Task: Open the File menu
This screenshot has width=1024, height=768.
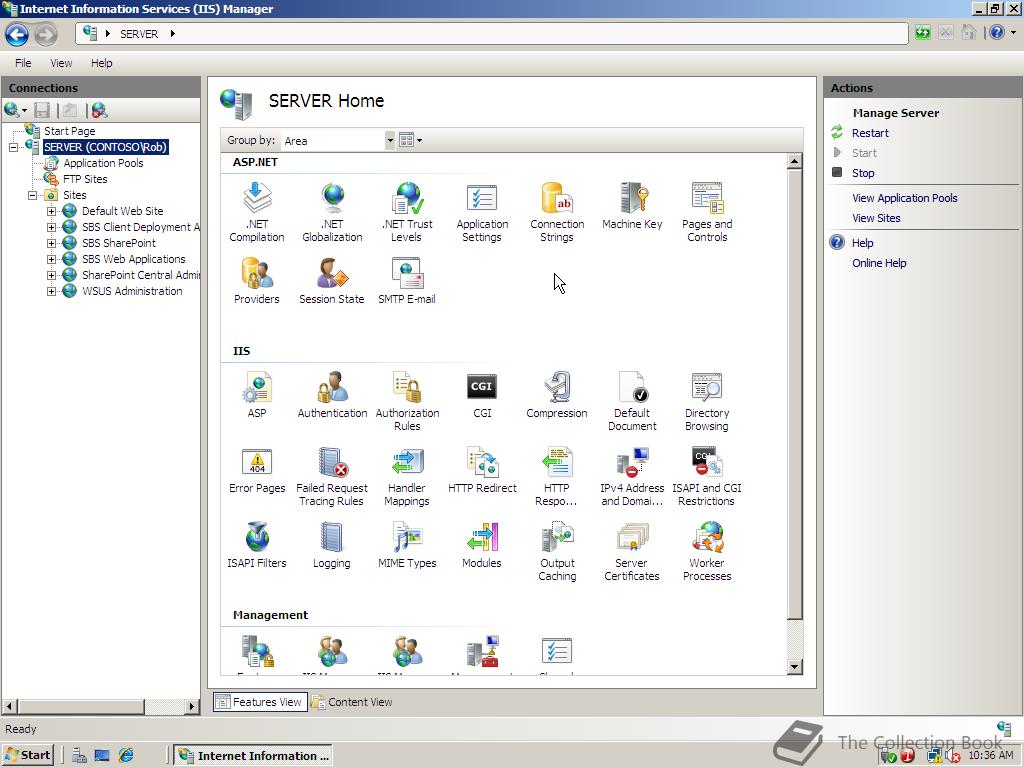Action: click(23, 63)
